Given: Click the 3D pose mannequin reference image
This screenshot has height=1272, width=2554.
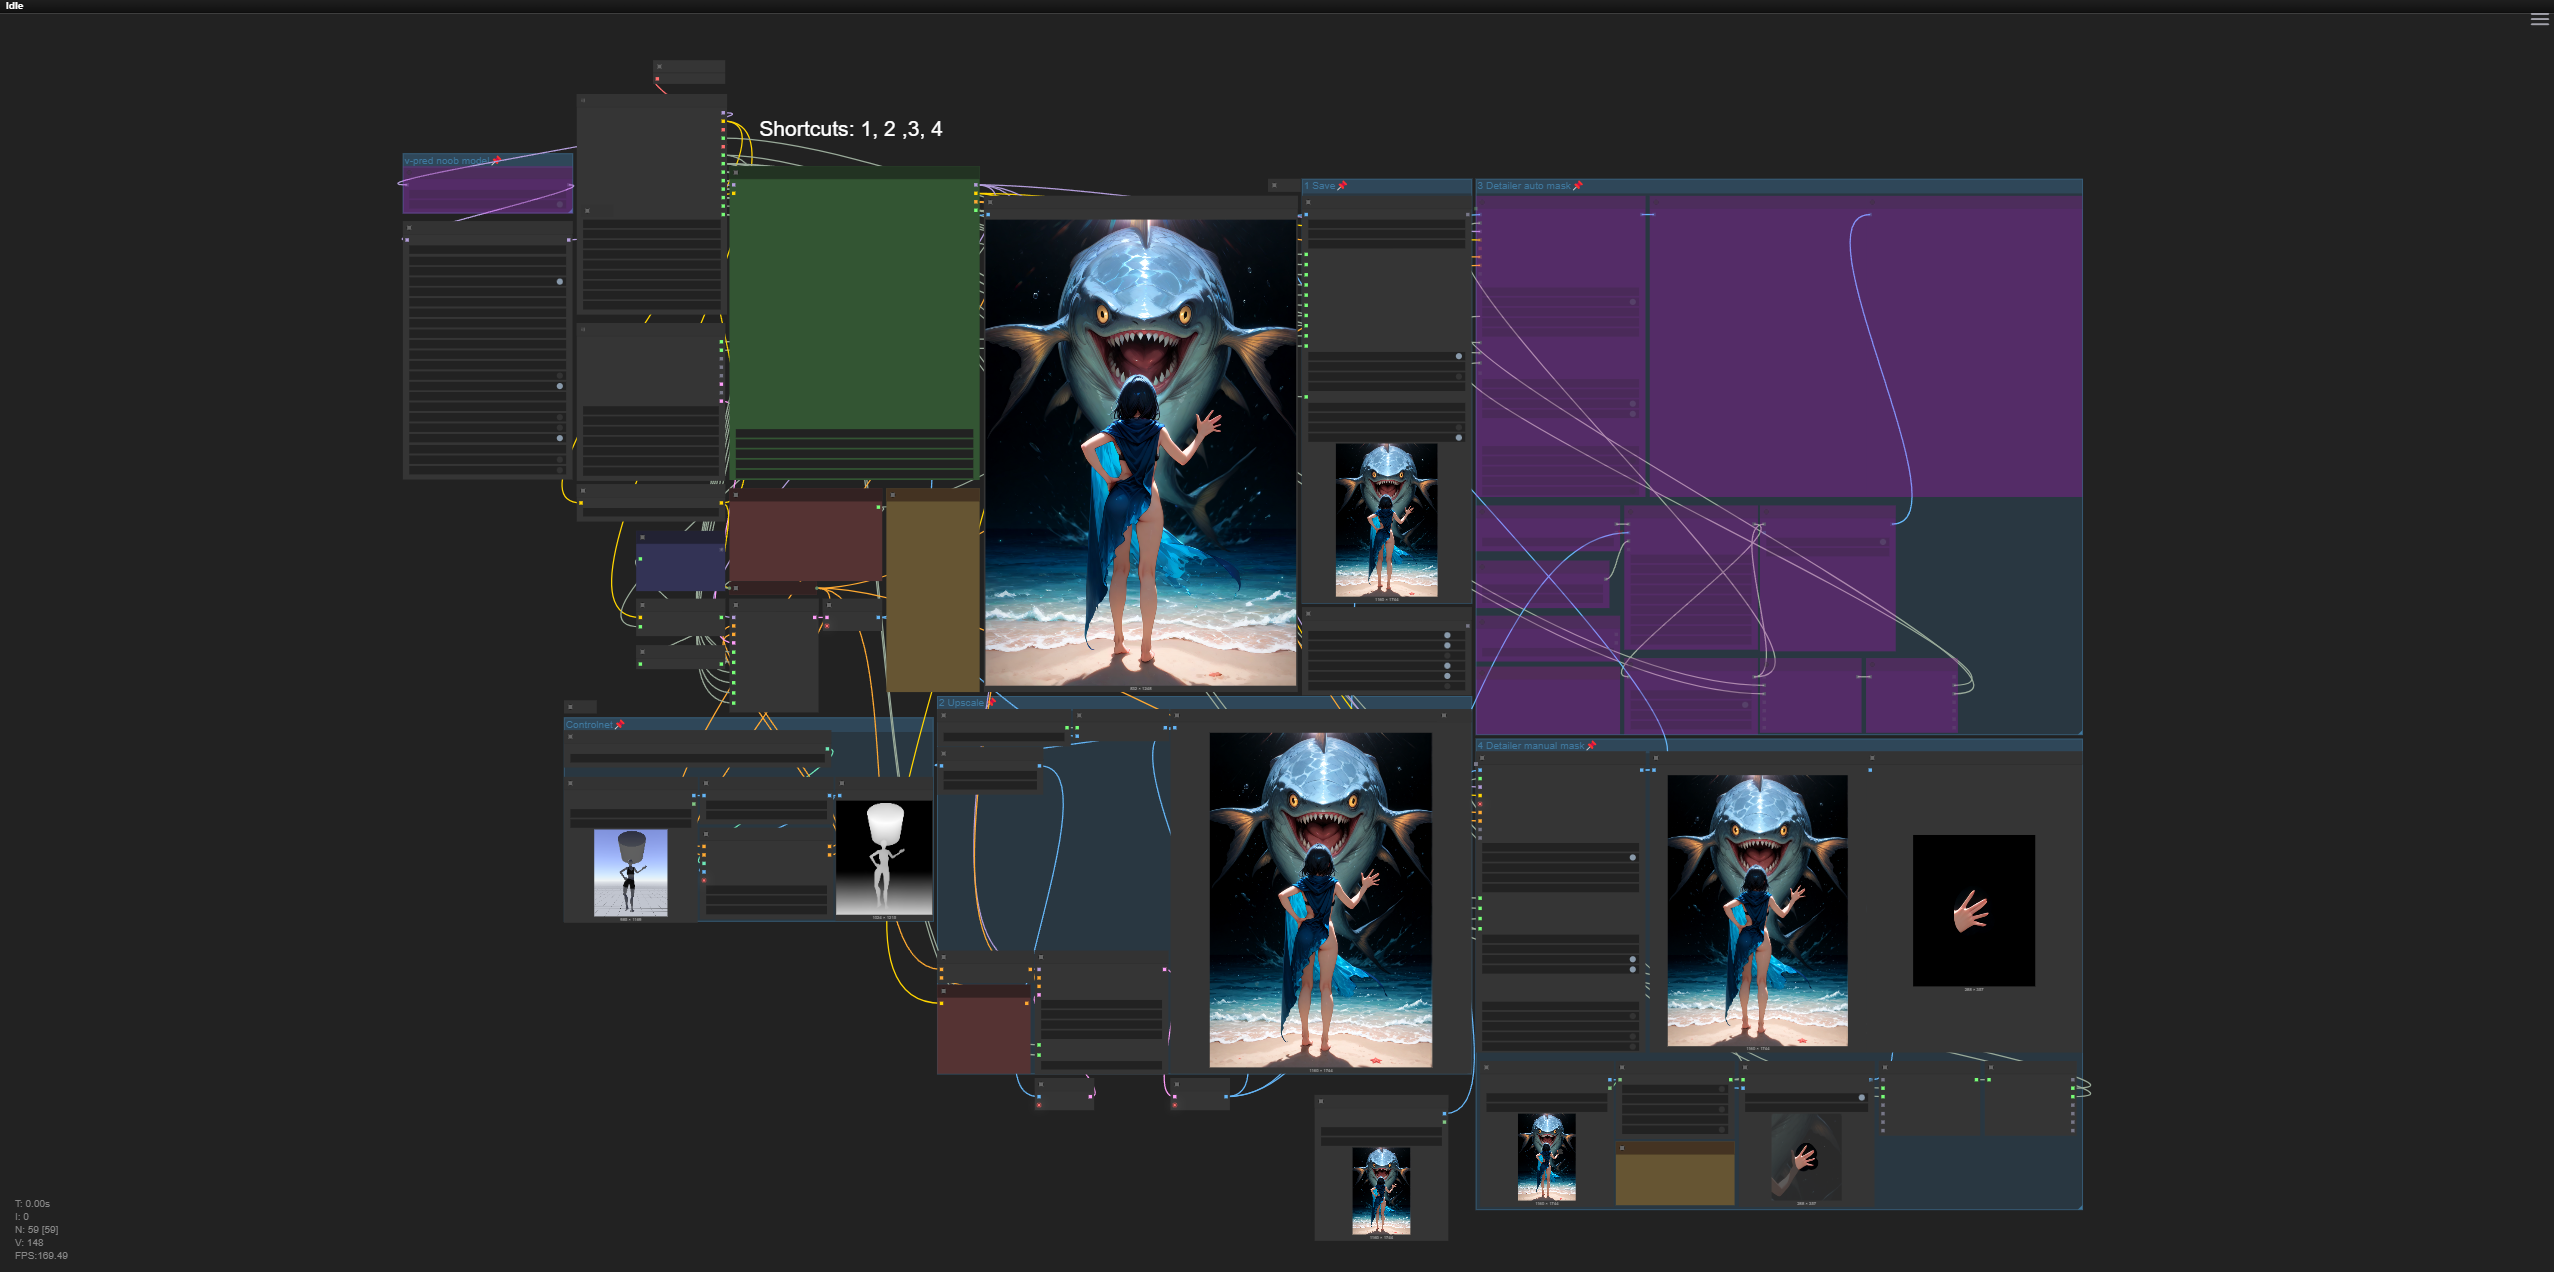Looking at the screenshot, I should [630, 872].
